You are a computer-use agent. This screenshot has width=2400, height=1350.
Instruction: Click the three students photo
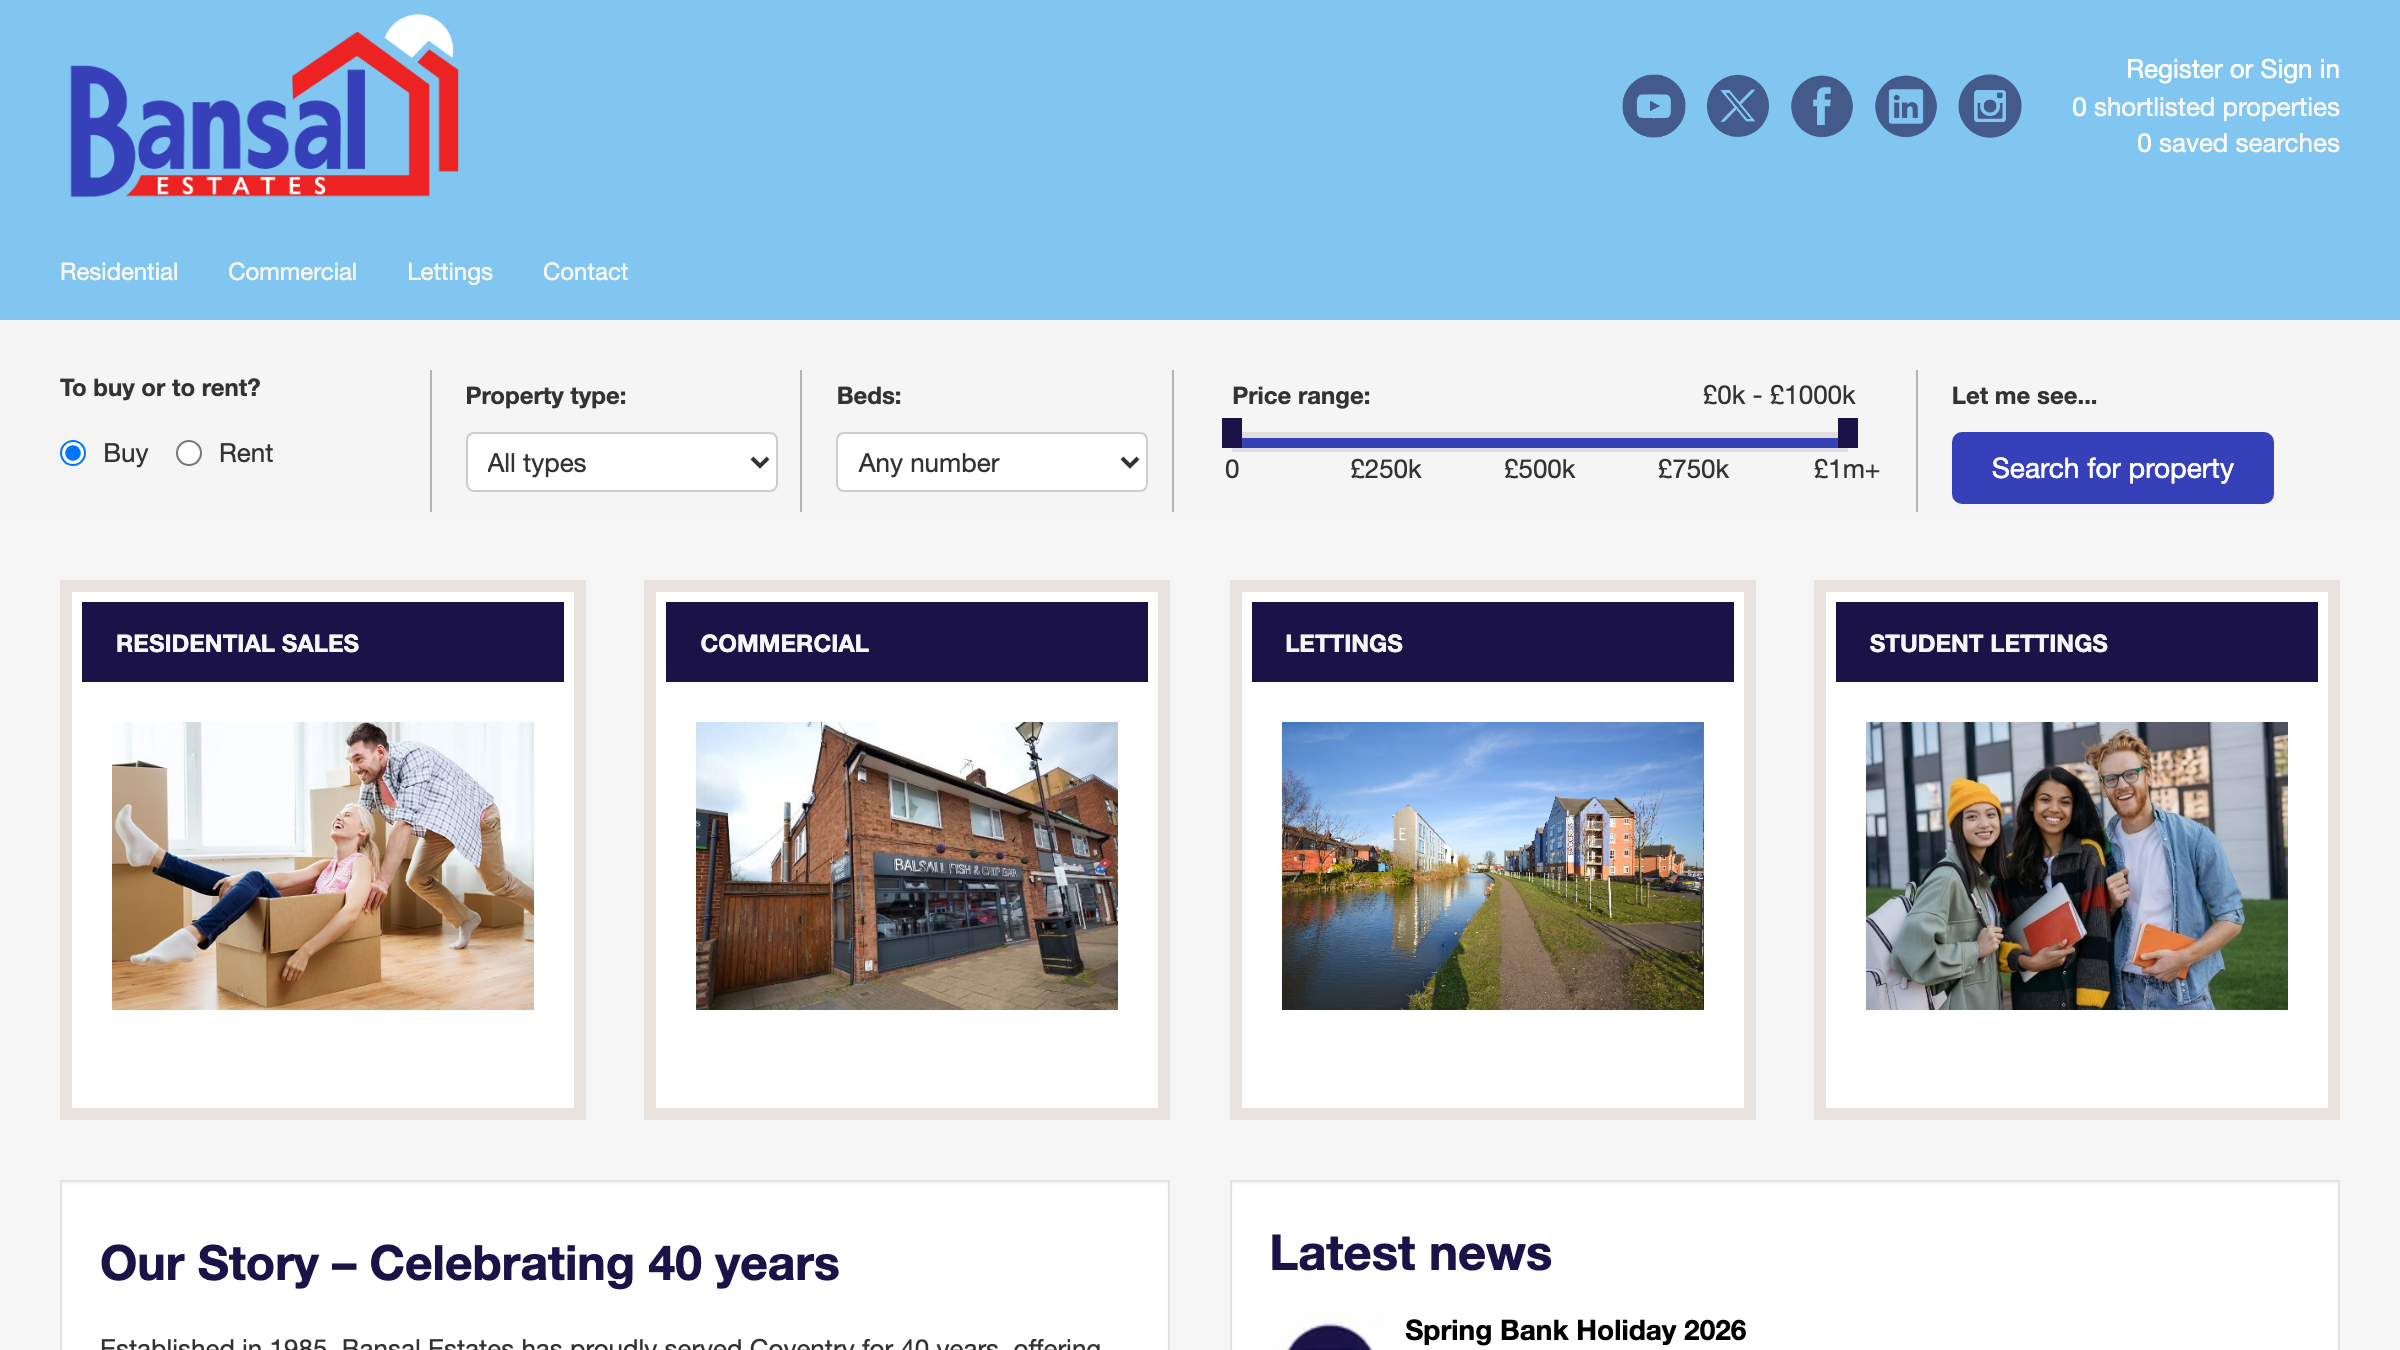2076,866
